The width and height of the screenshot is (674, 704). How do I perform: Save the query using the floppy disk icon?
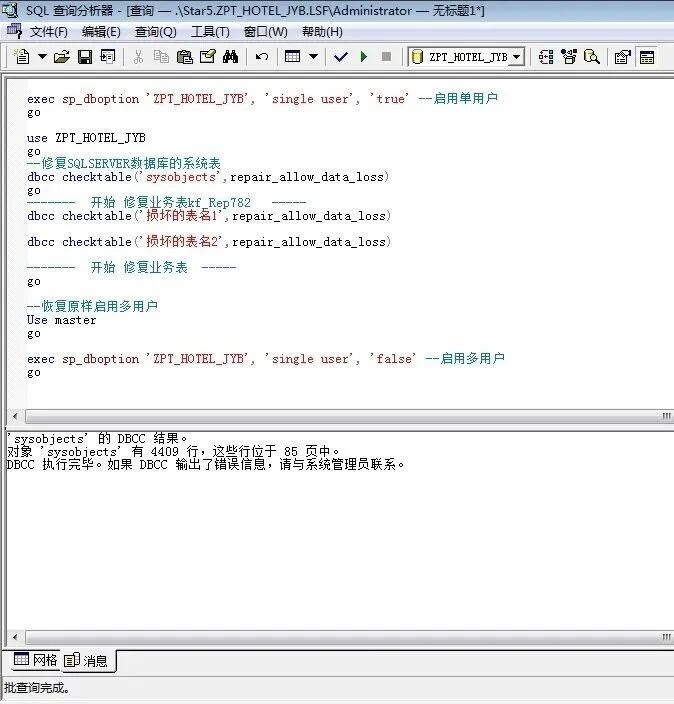coord(85,57)
